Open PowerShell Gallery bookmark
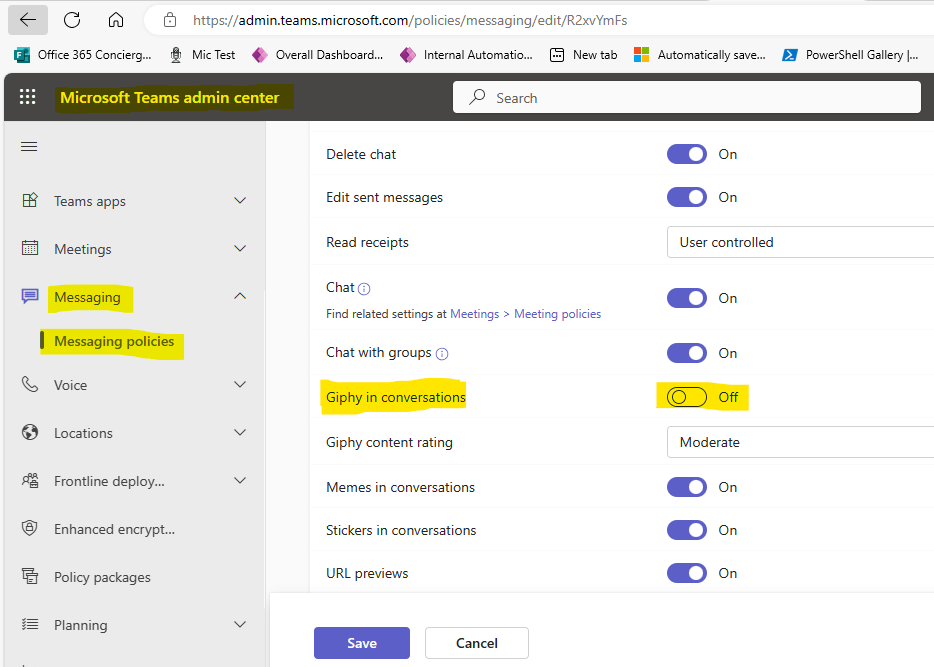 (850, 55)
